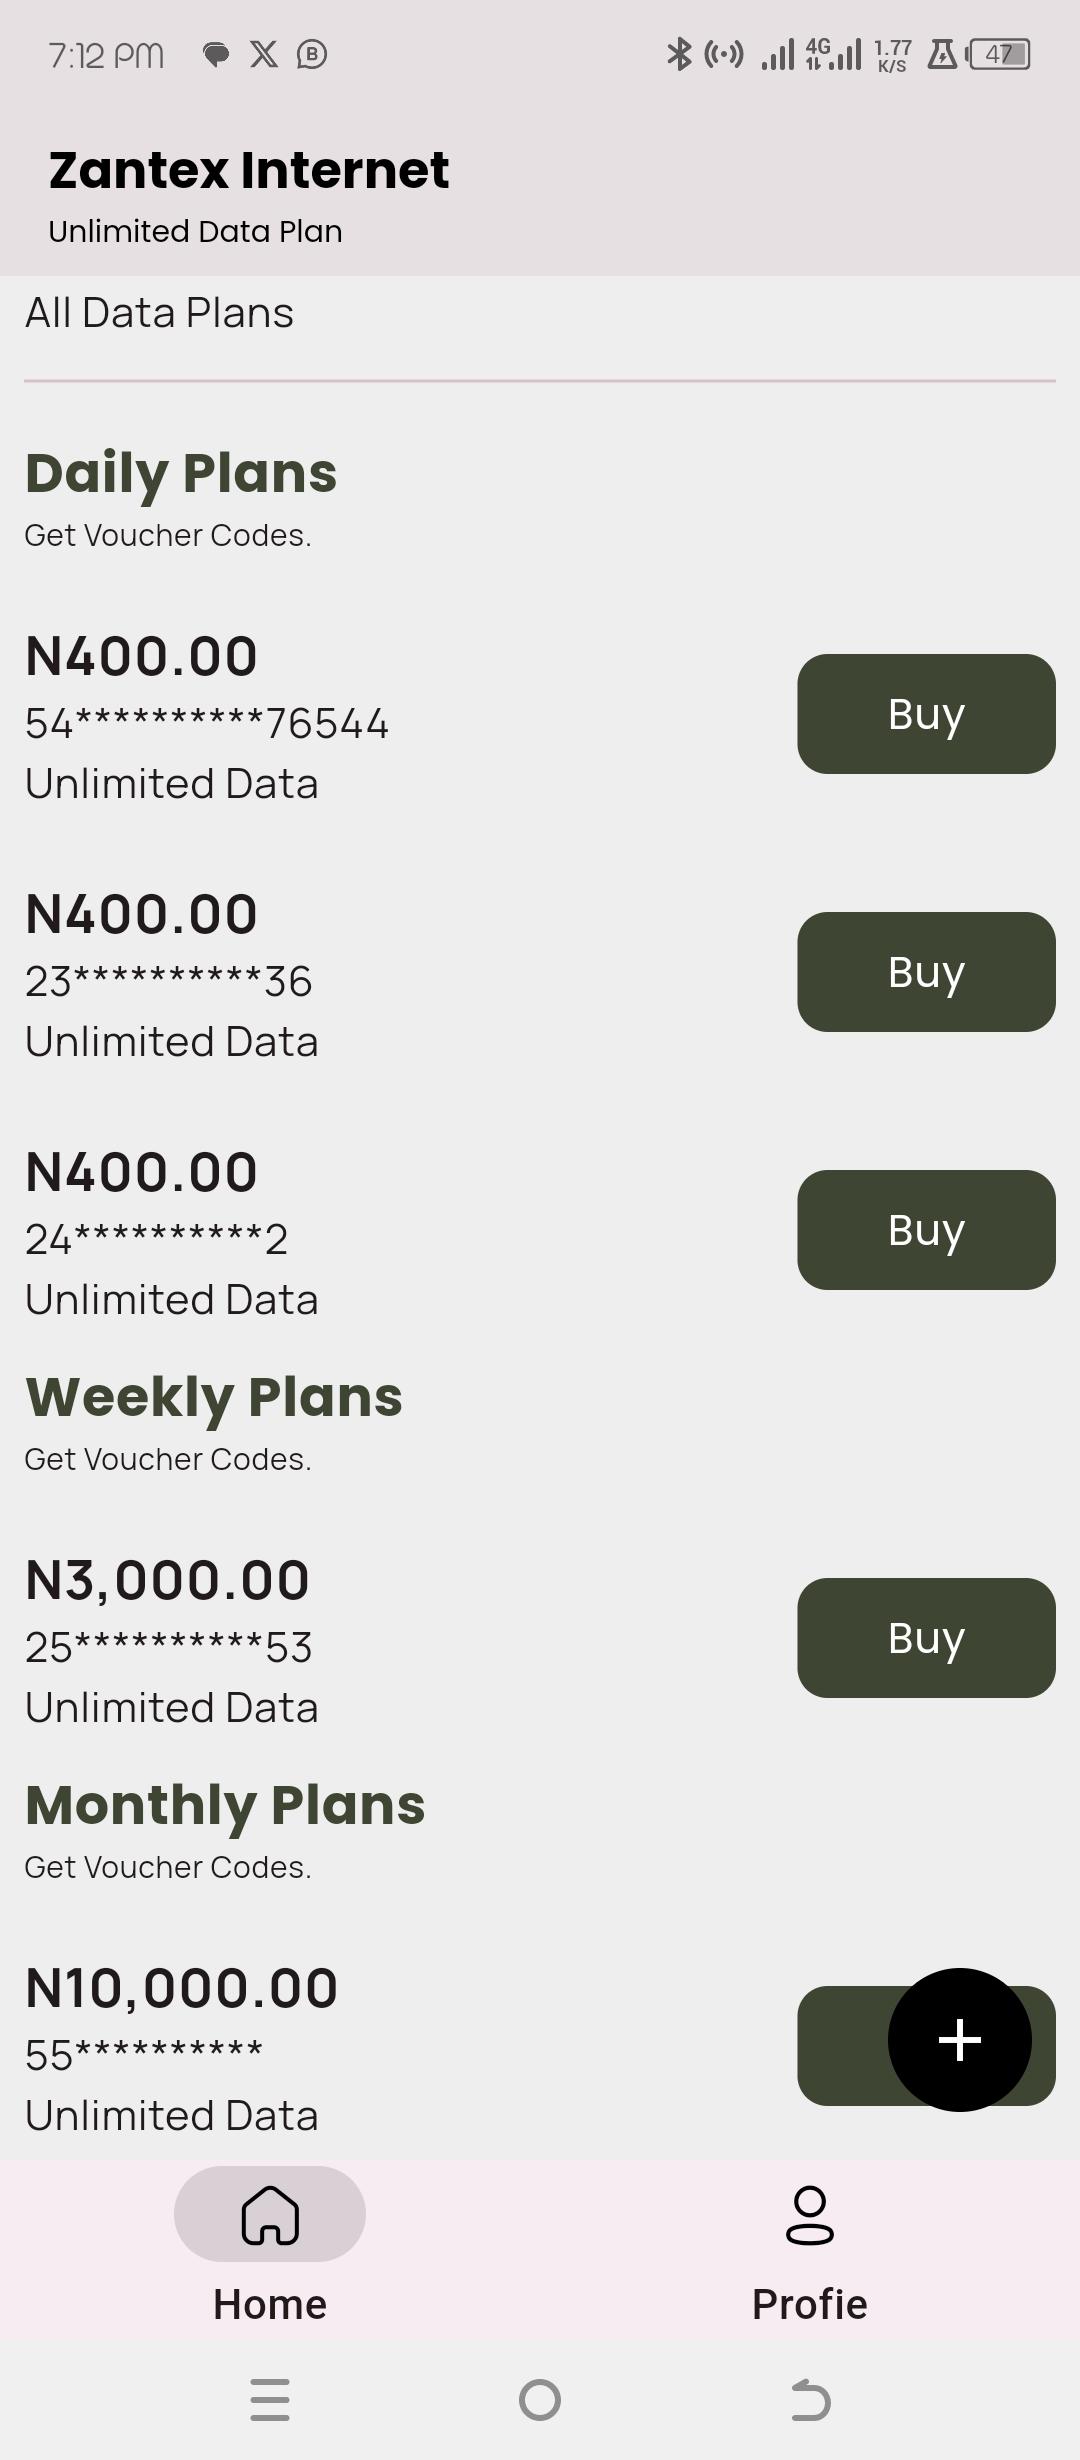Buy the N3,000.00 weekly plan
Image resolution: width=1080 pixels, height=2460 pixels.
click(x=926, y=1638)
